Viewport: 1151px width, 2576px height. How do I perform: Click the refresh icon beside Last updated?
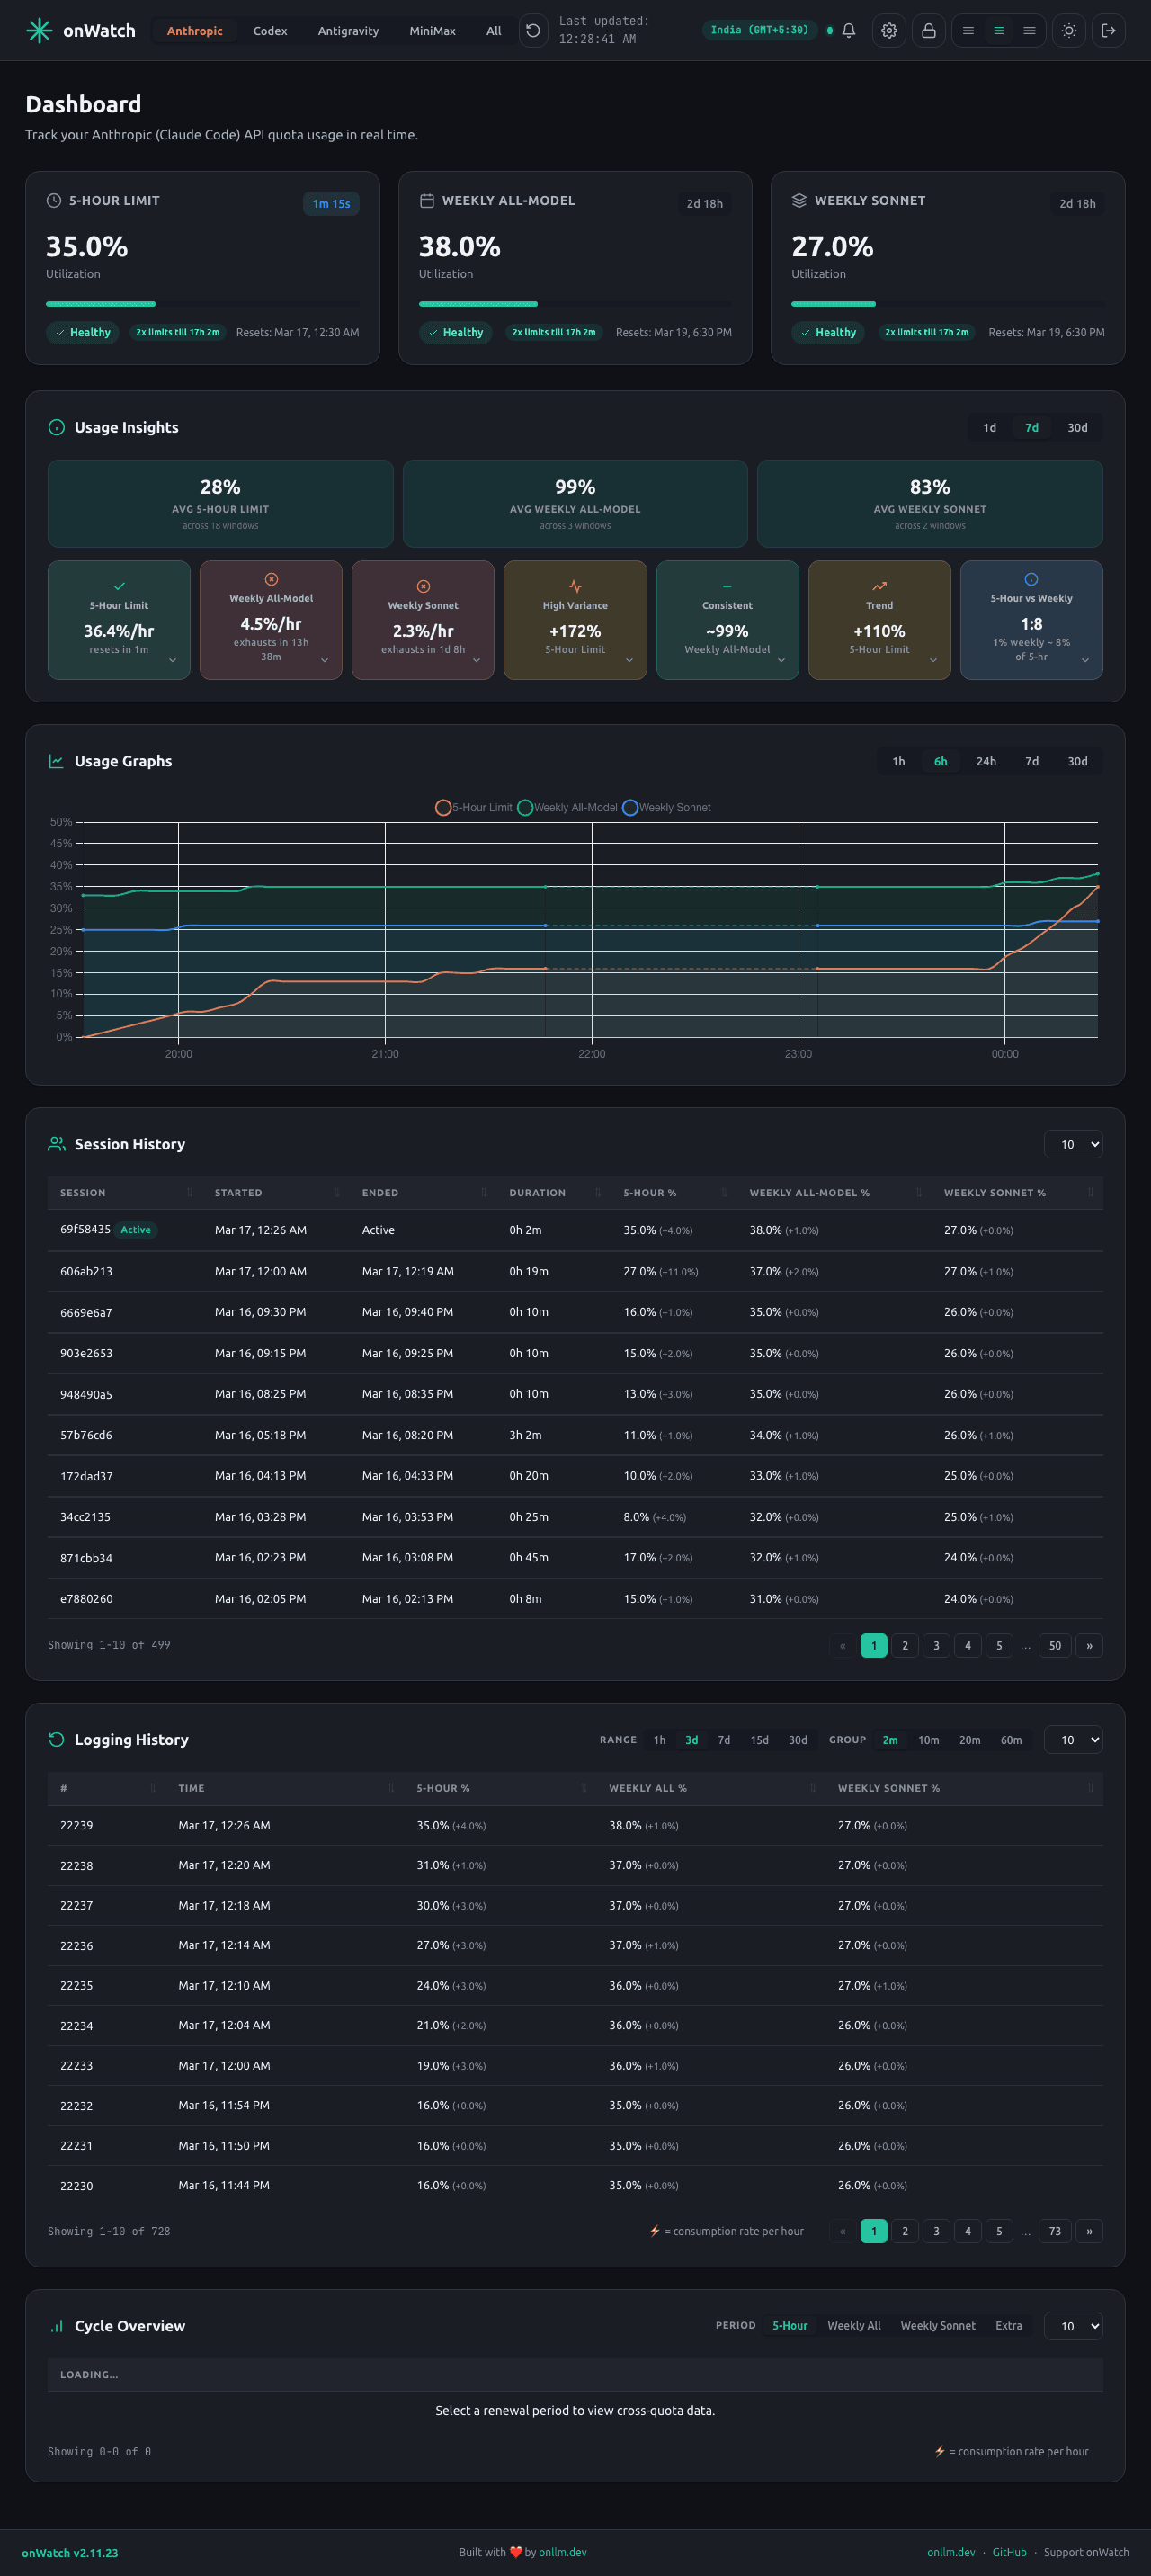click(x=533, y=30)
